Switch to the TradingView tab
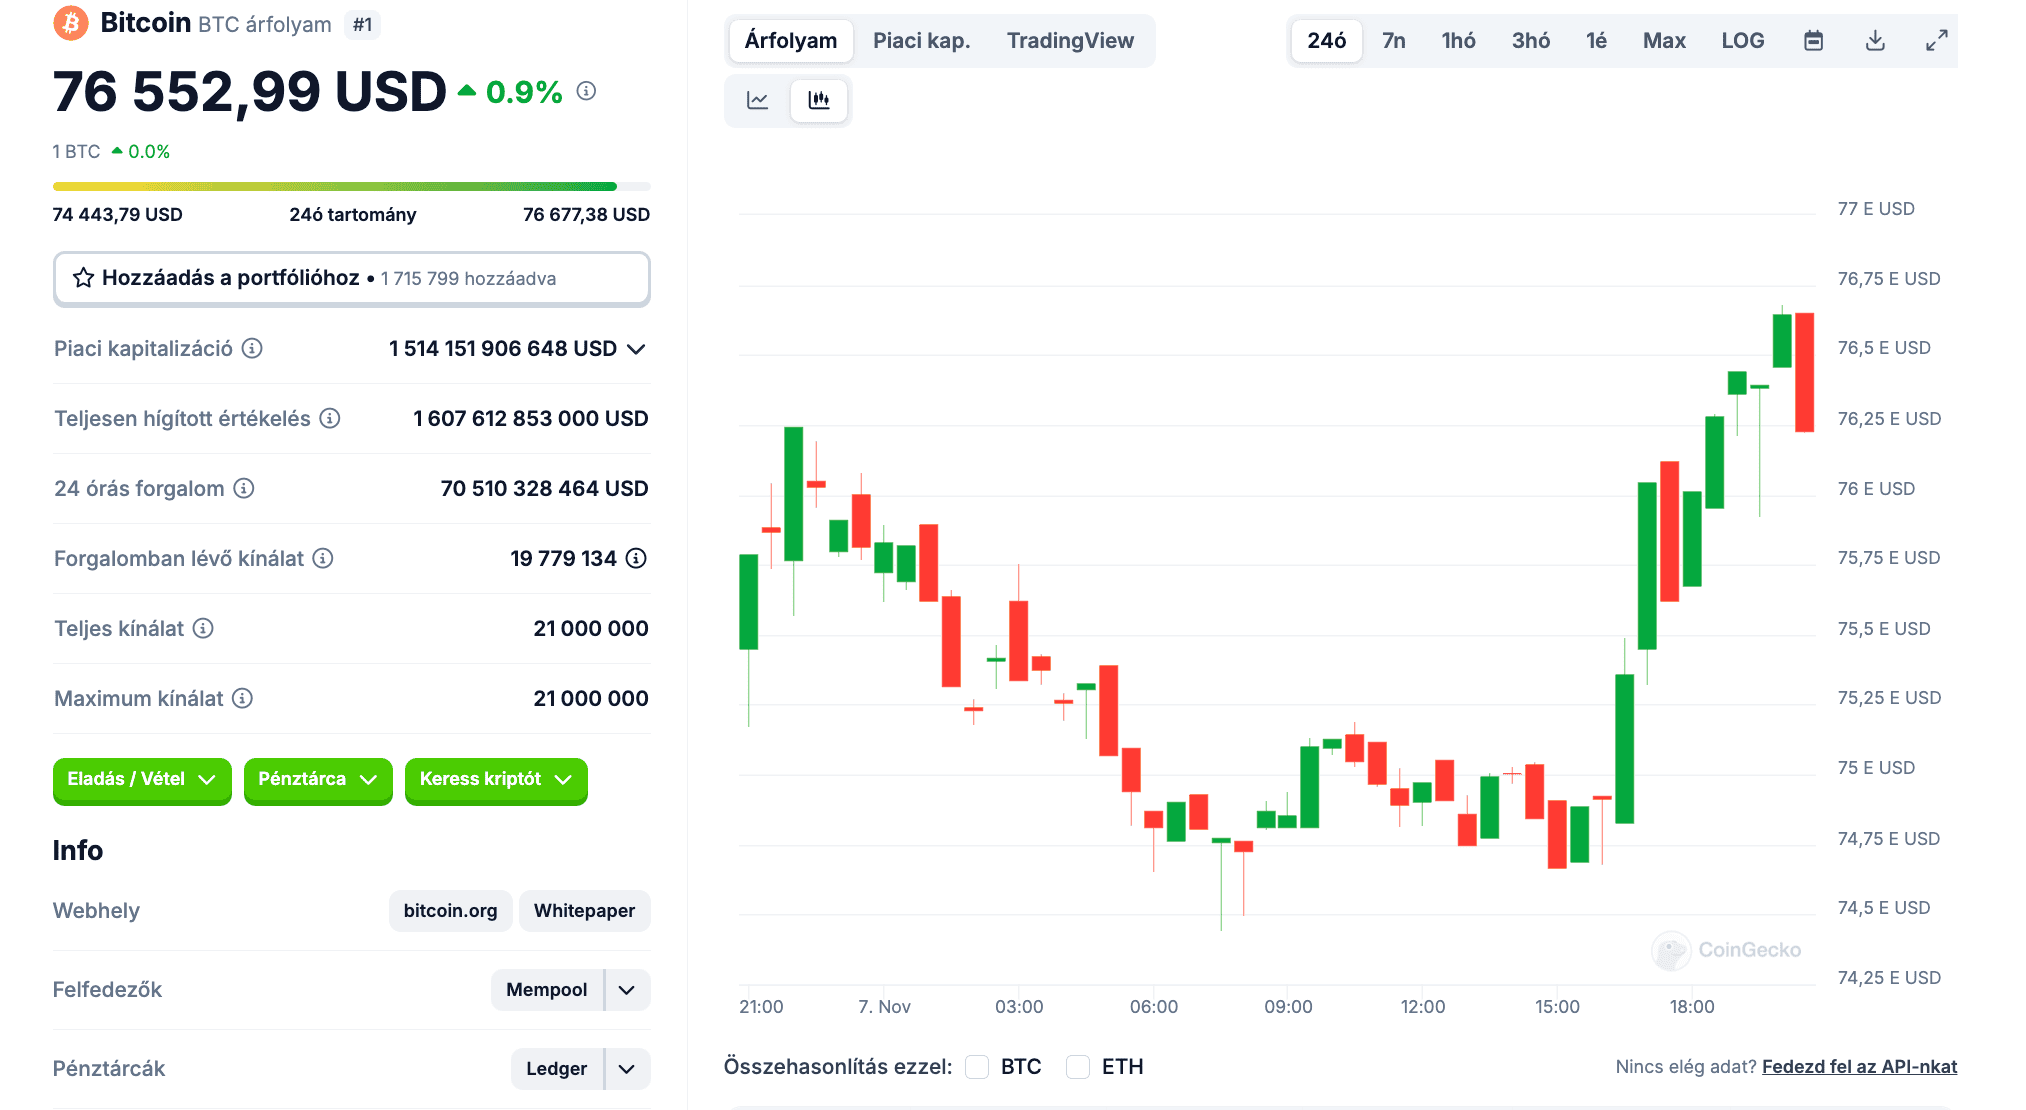This screenshot has width=2026, height=1110. [1070, 41]
